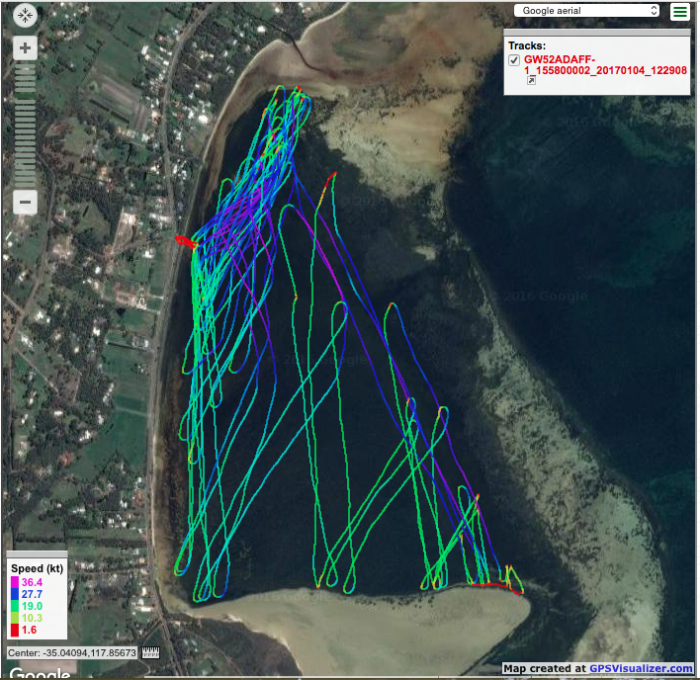Click the magenta 36.4 kt speed swatch

pos(16,581)
